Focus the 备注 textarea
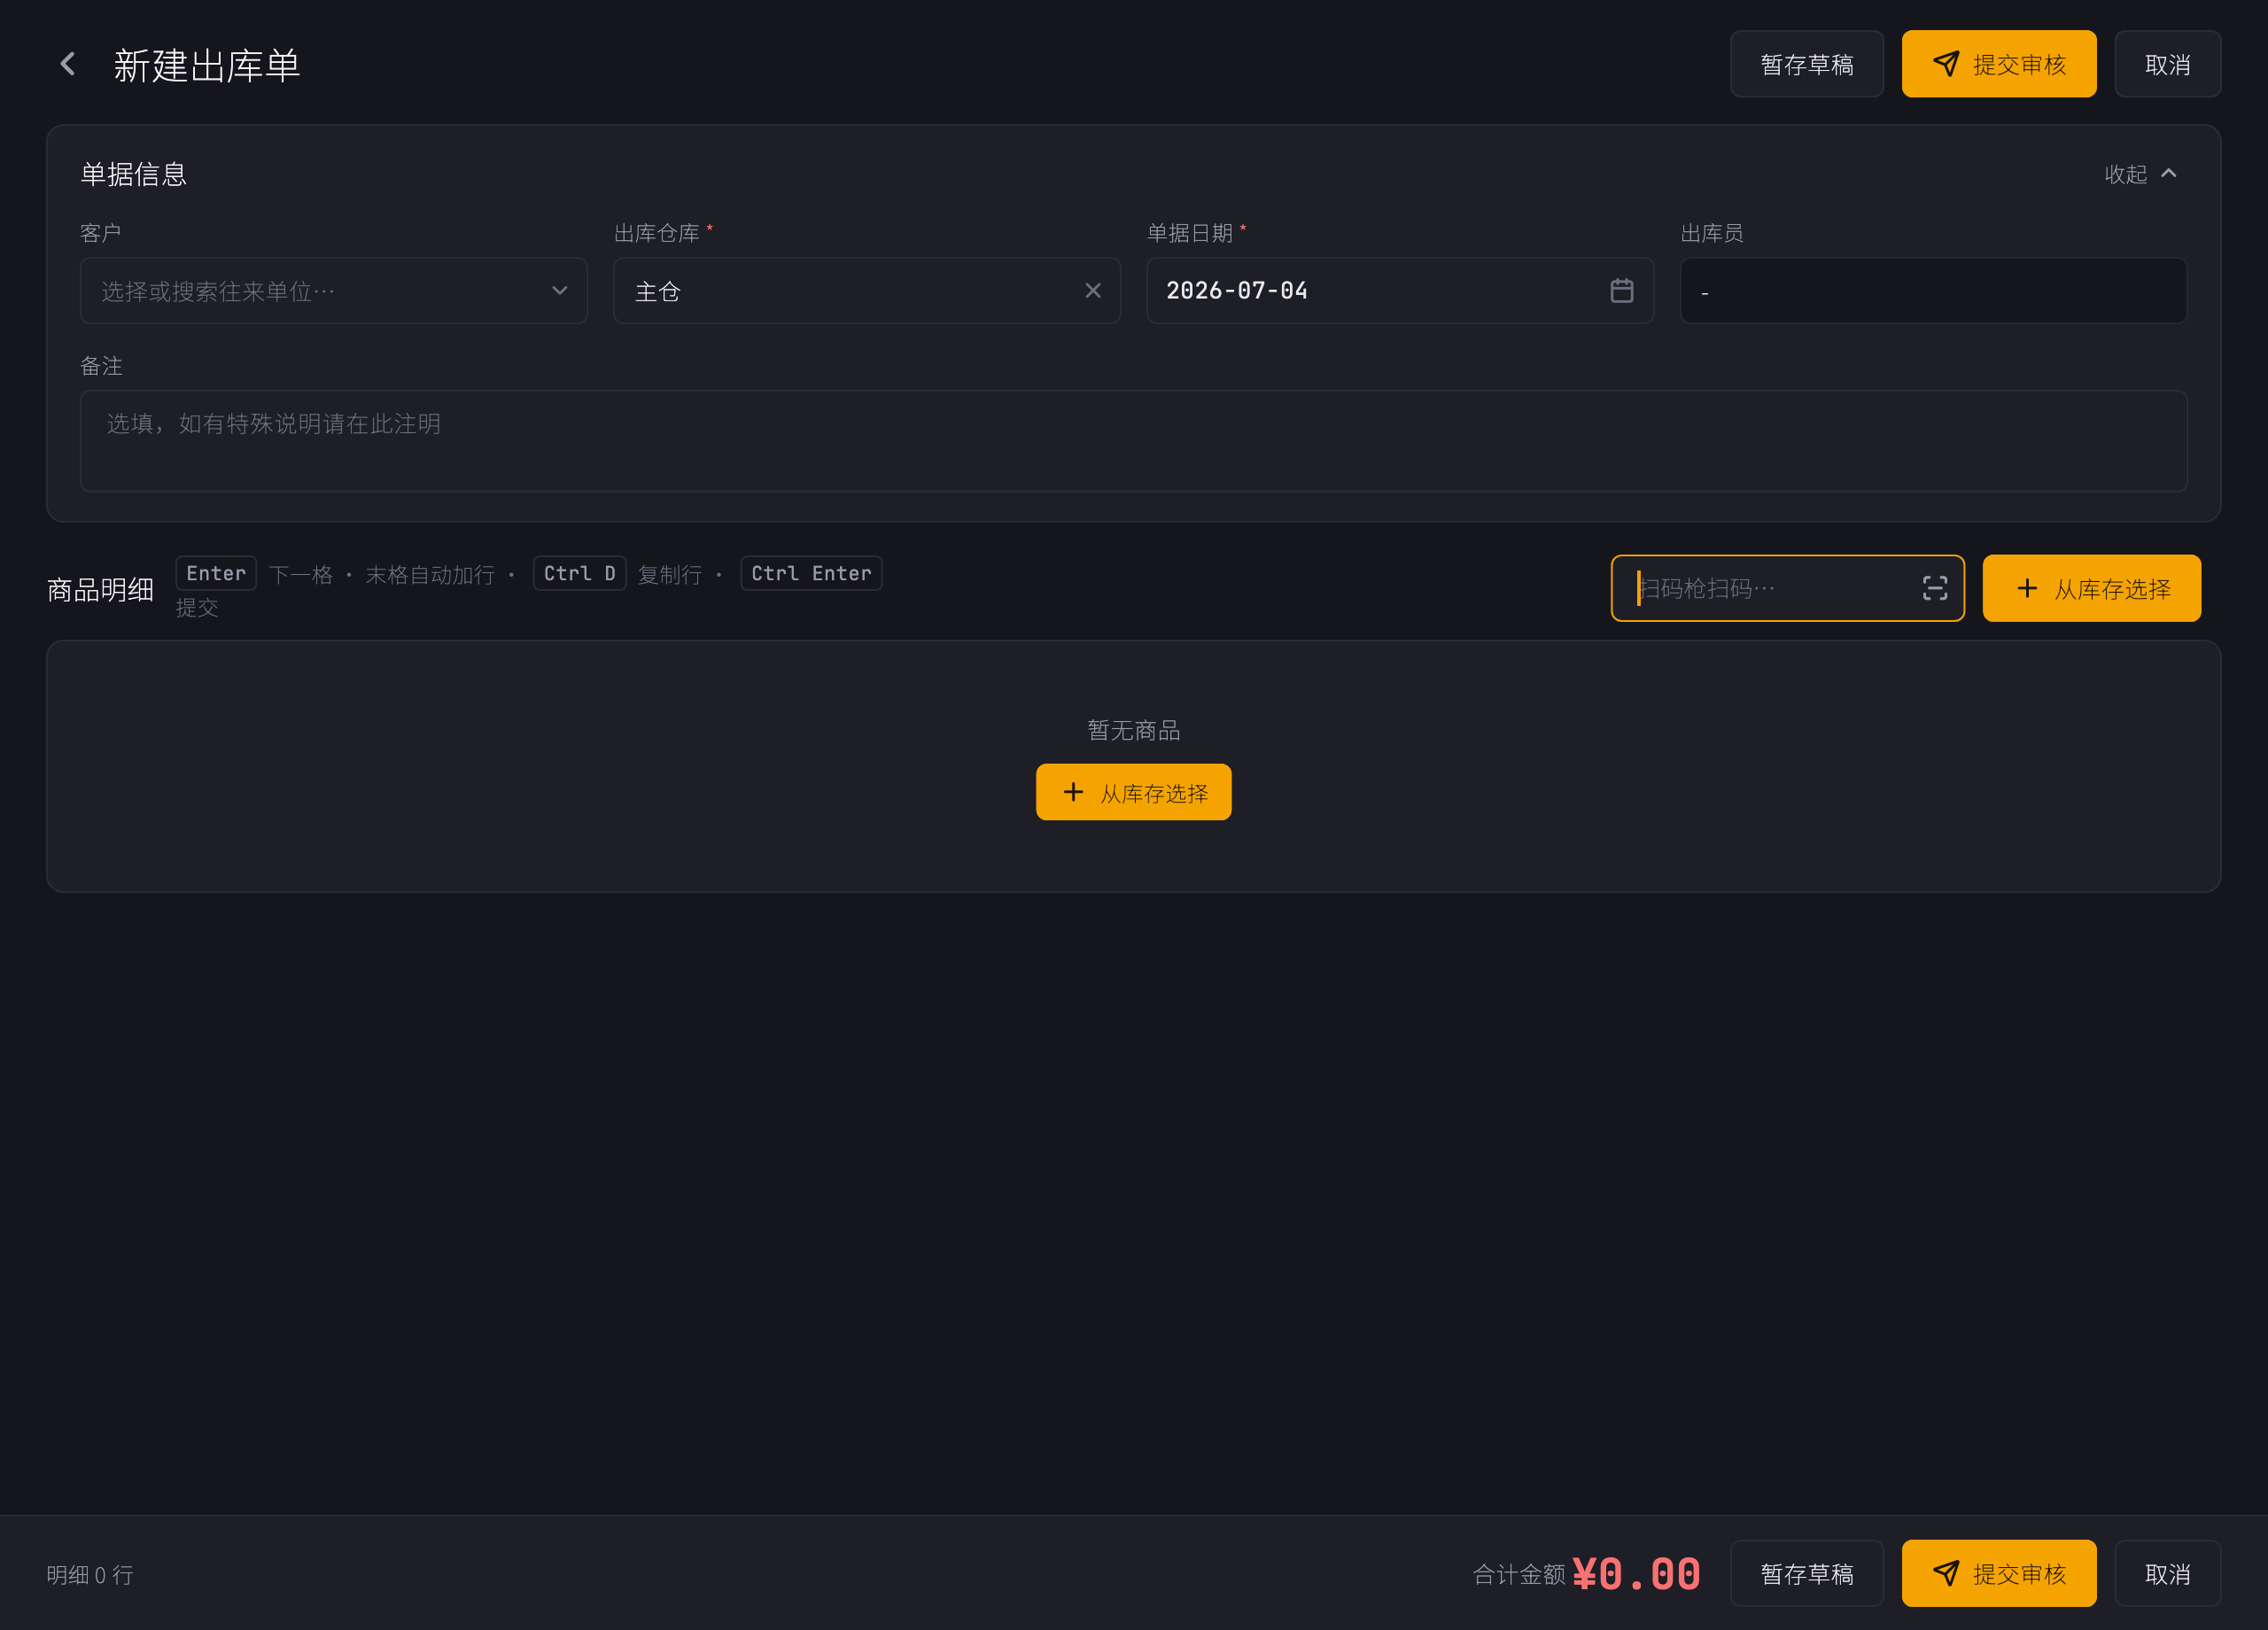The height and width of the screenshot is (1630, 2268). click(1133, 441)
